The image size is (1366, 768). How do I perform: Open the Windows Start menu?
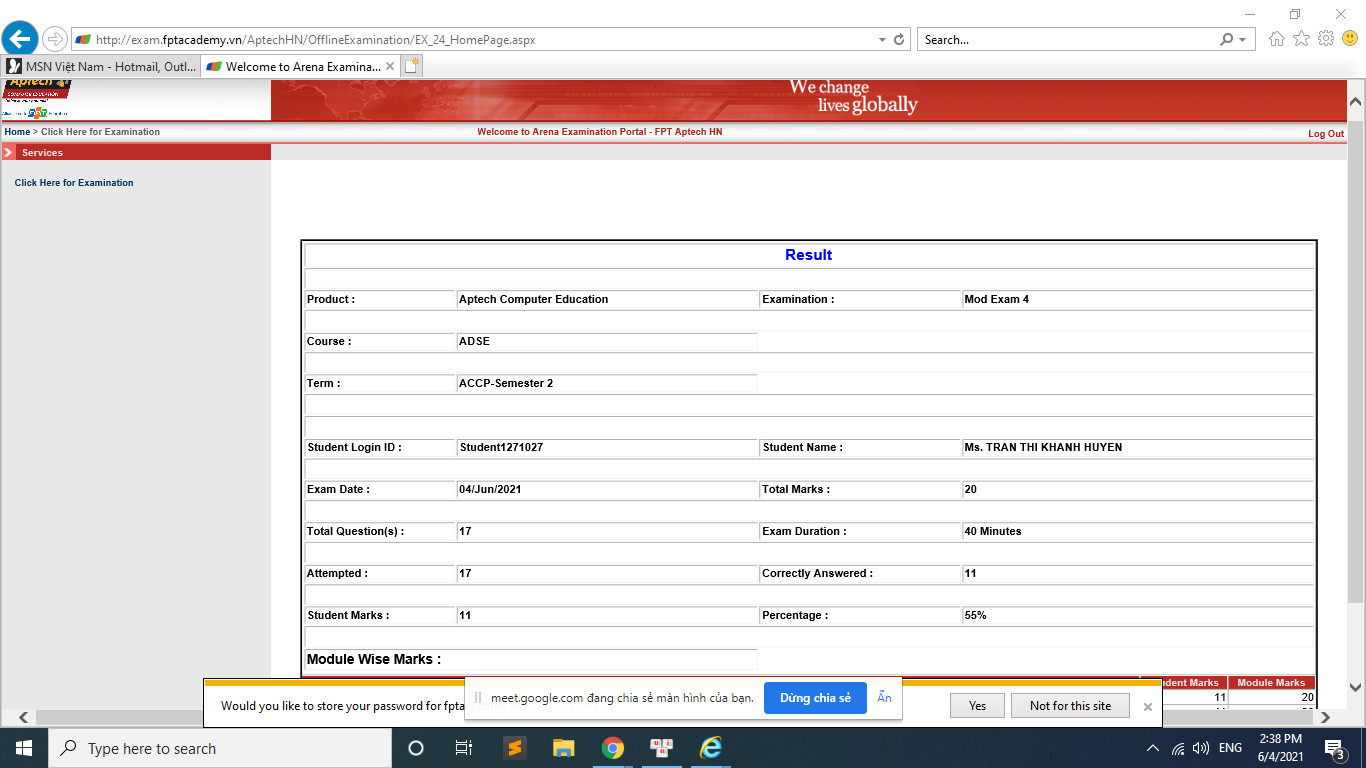pos(23,748)
